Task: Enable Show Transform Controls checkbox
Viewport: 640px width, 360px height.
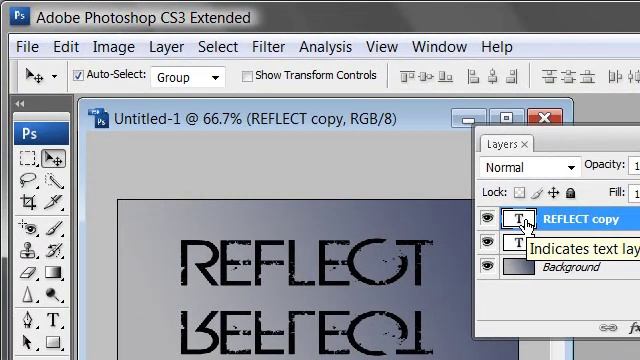Action: pos(247,76)
